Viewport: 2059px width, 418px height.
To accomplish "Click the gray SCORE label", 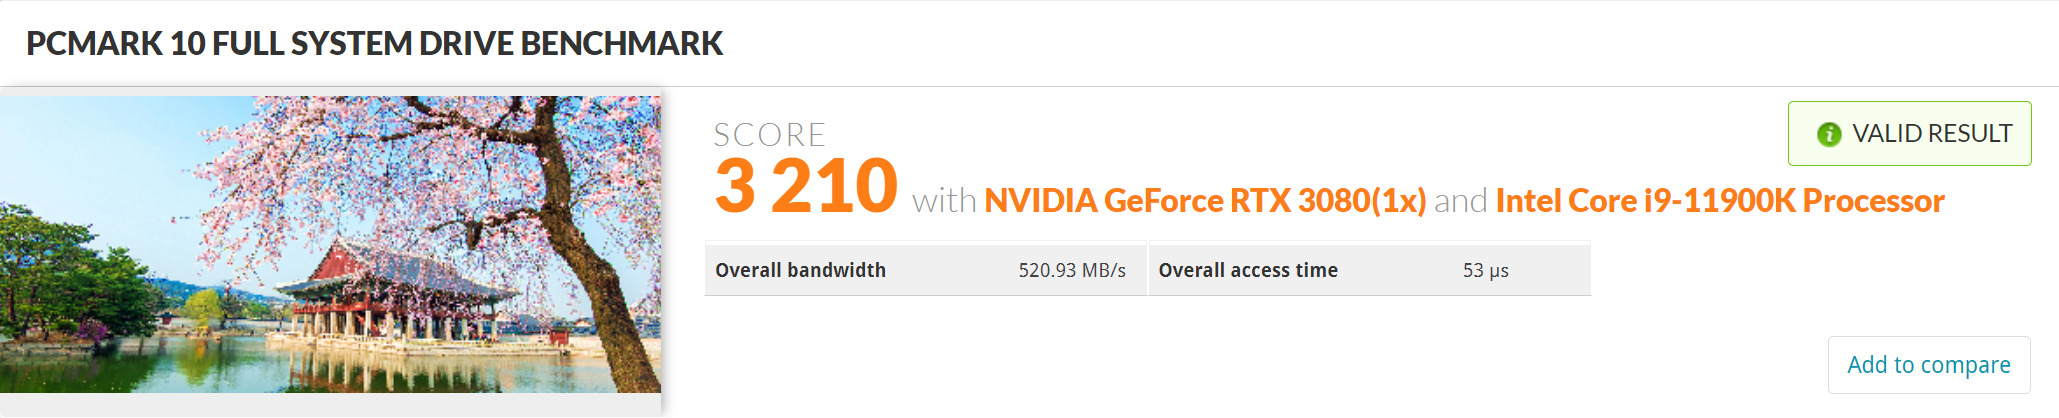I will point(769,135).
